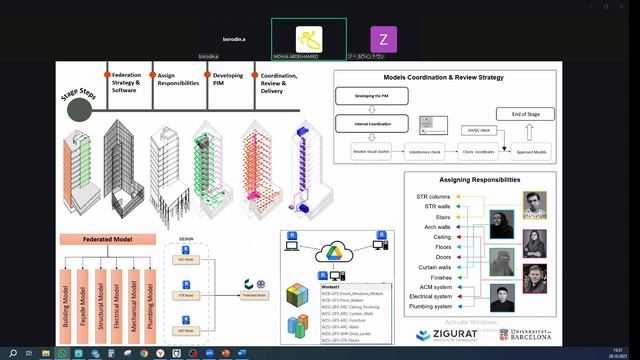Click the End of Stage box
The height and width of the screenshot is (360, 640).
(x=525, y=114)
